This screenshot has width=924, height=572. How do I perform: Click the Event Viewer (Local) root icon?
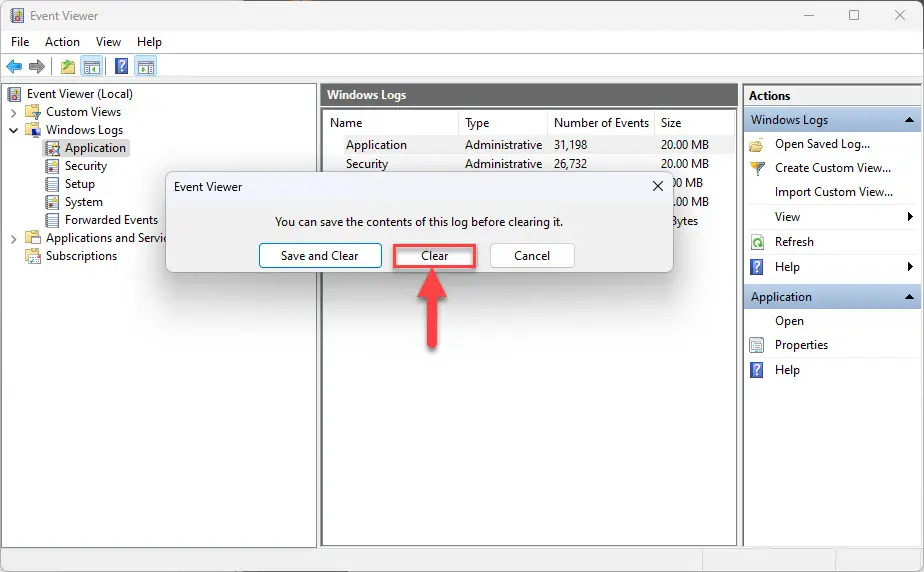[15, 94]
